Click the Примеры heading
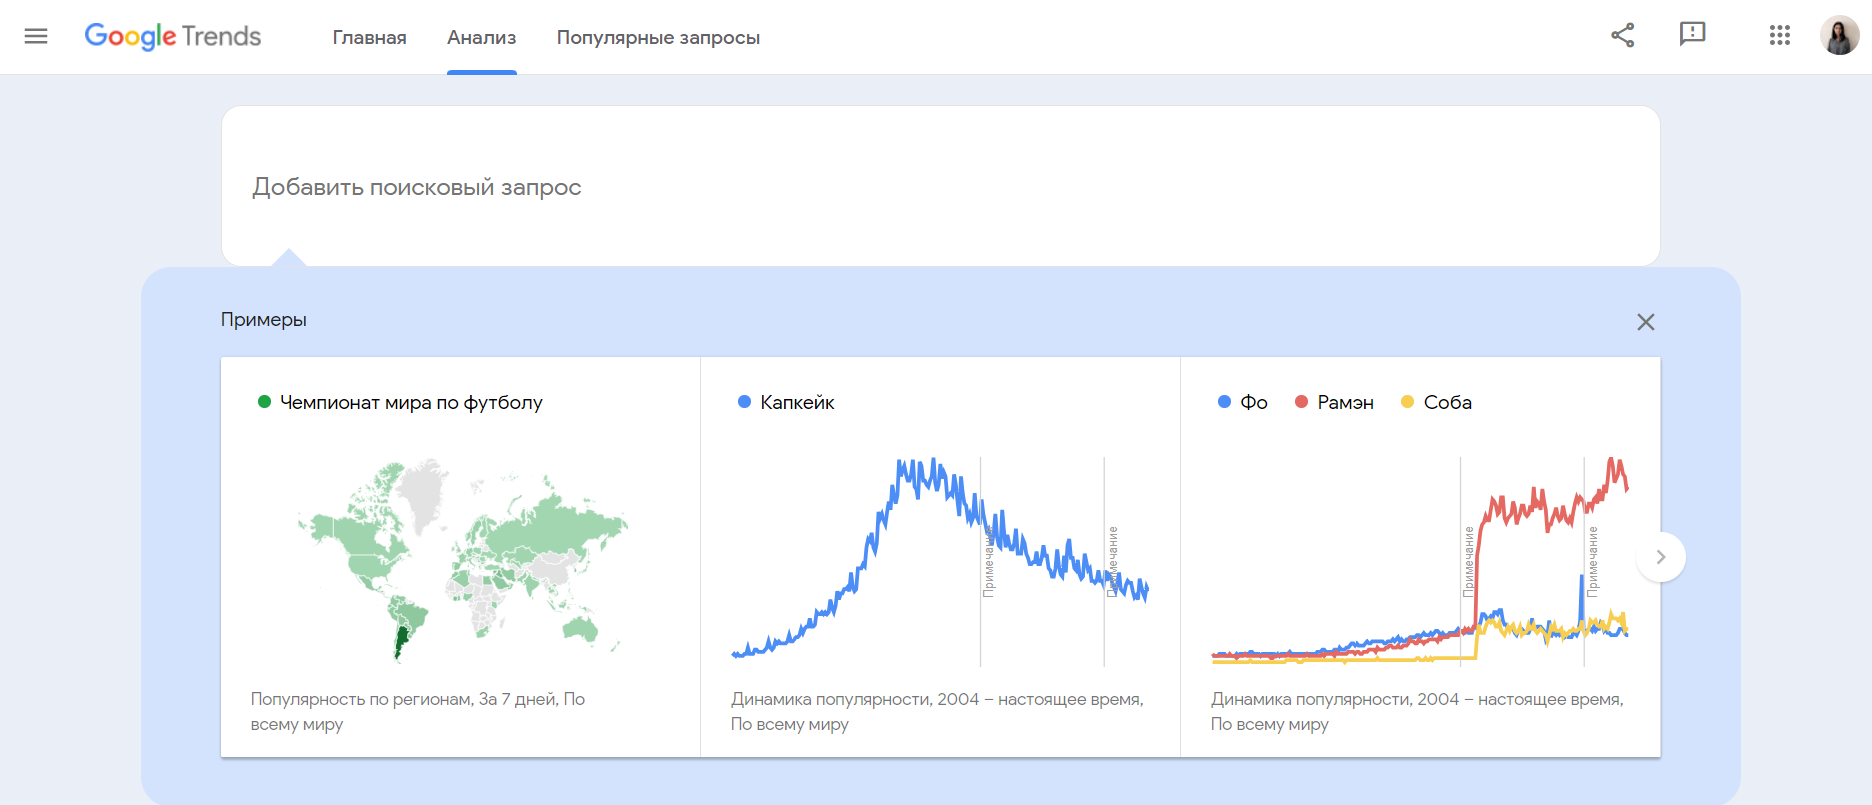This screenshot has width=1872, height=805. tap(264, 320)
